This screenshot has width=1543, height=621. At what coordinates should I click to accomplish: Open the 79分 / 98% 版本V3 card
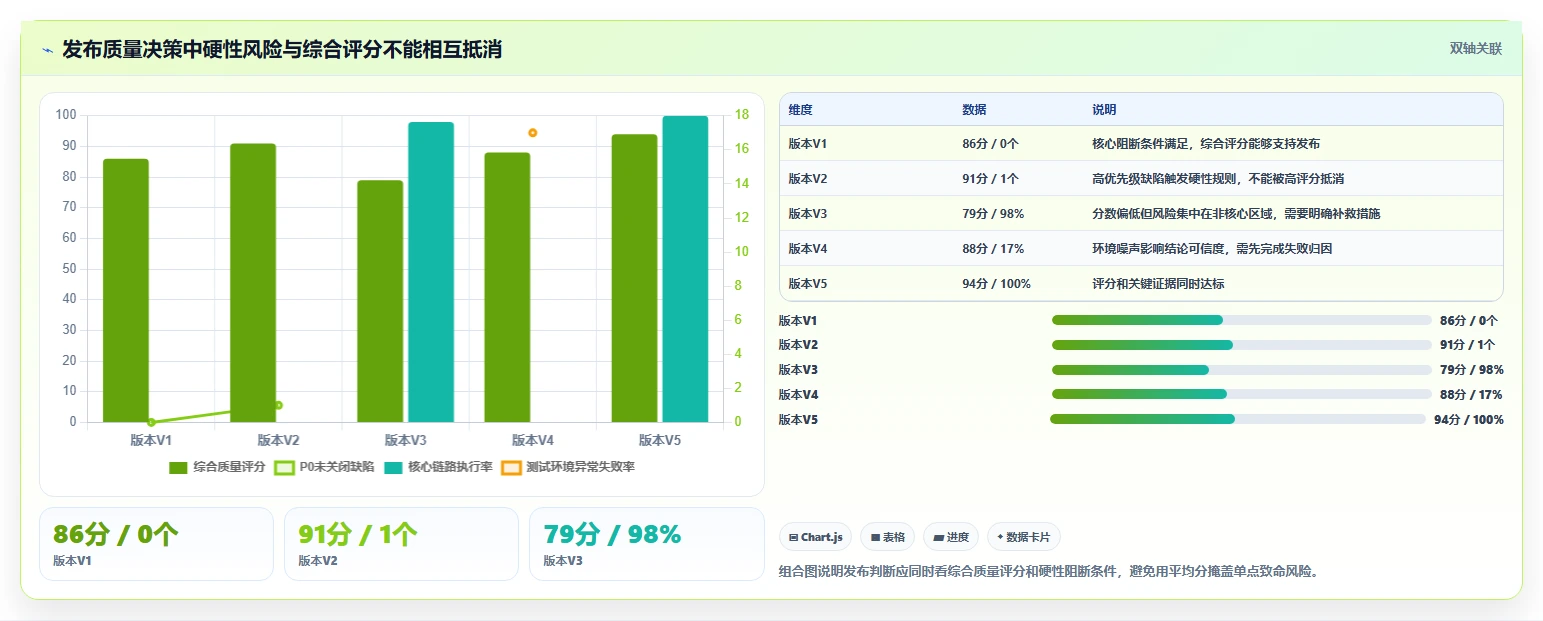click(646, 544)
